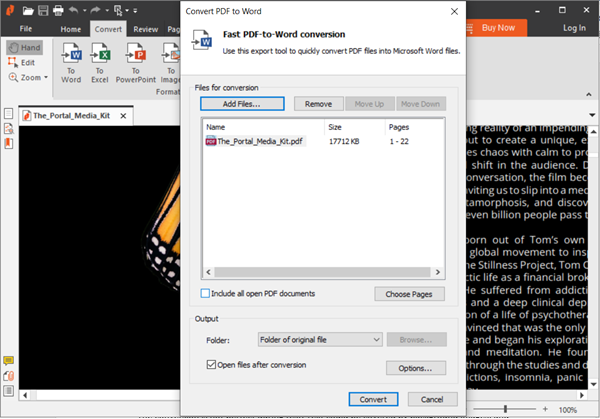
Task: Click the To Excel conversion icon
Action: pos(100,63)
